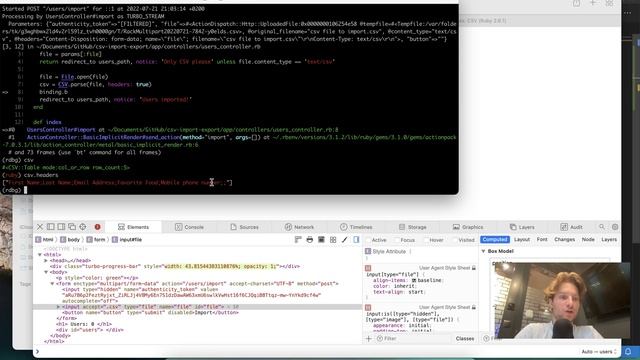Open the Graphics tab
This screenshot has height=360, width=640.
click(x=468, y=227)
